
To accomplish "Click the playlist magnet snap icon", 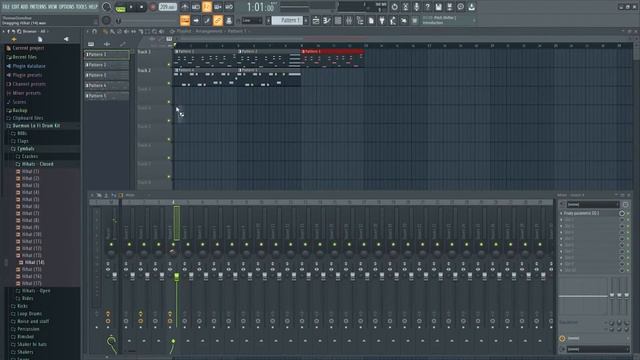I will 94,31.
